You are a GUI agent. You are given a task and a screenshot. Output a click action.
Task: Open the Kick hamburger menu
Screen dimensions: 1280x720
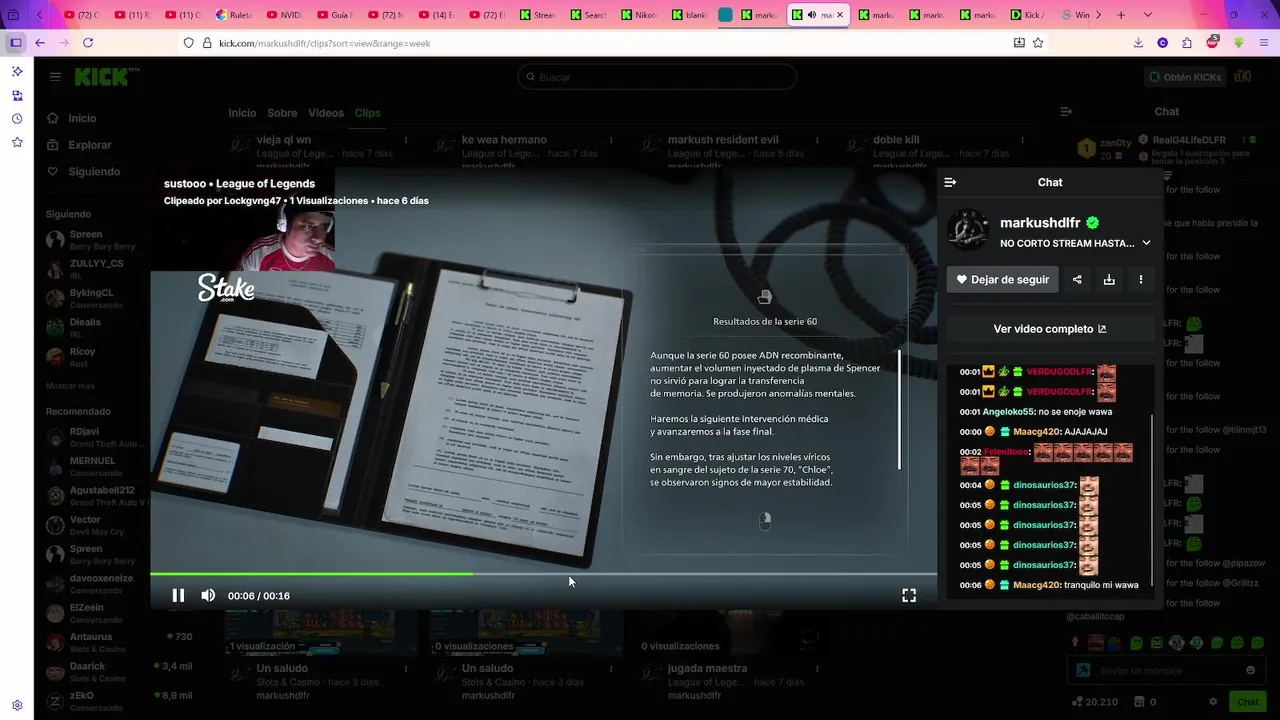(x=55, y=77)
